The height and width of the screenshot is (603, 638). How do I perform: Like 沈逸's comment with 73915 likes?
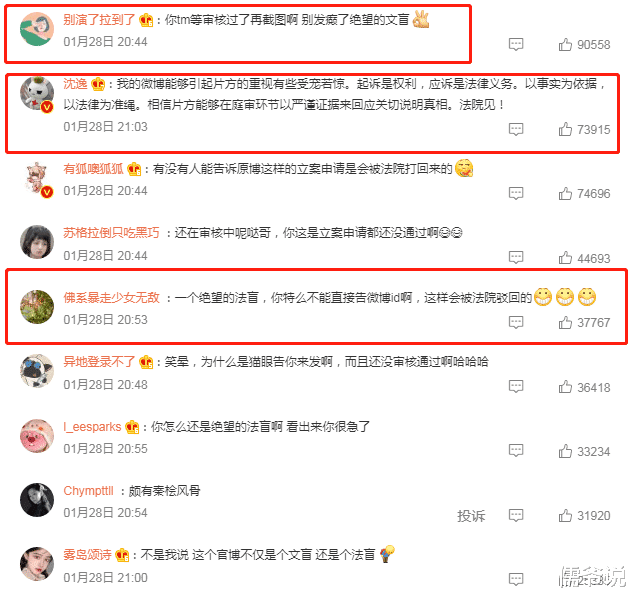pyautogui.click(x=565, y=129)
